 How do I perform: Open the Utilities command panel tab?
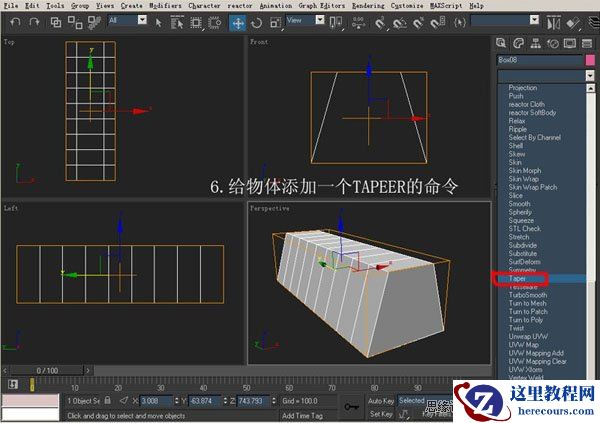(x=587, y=43)
